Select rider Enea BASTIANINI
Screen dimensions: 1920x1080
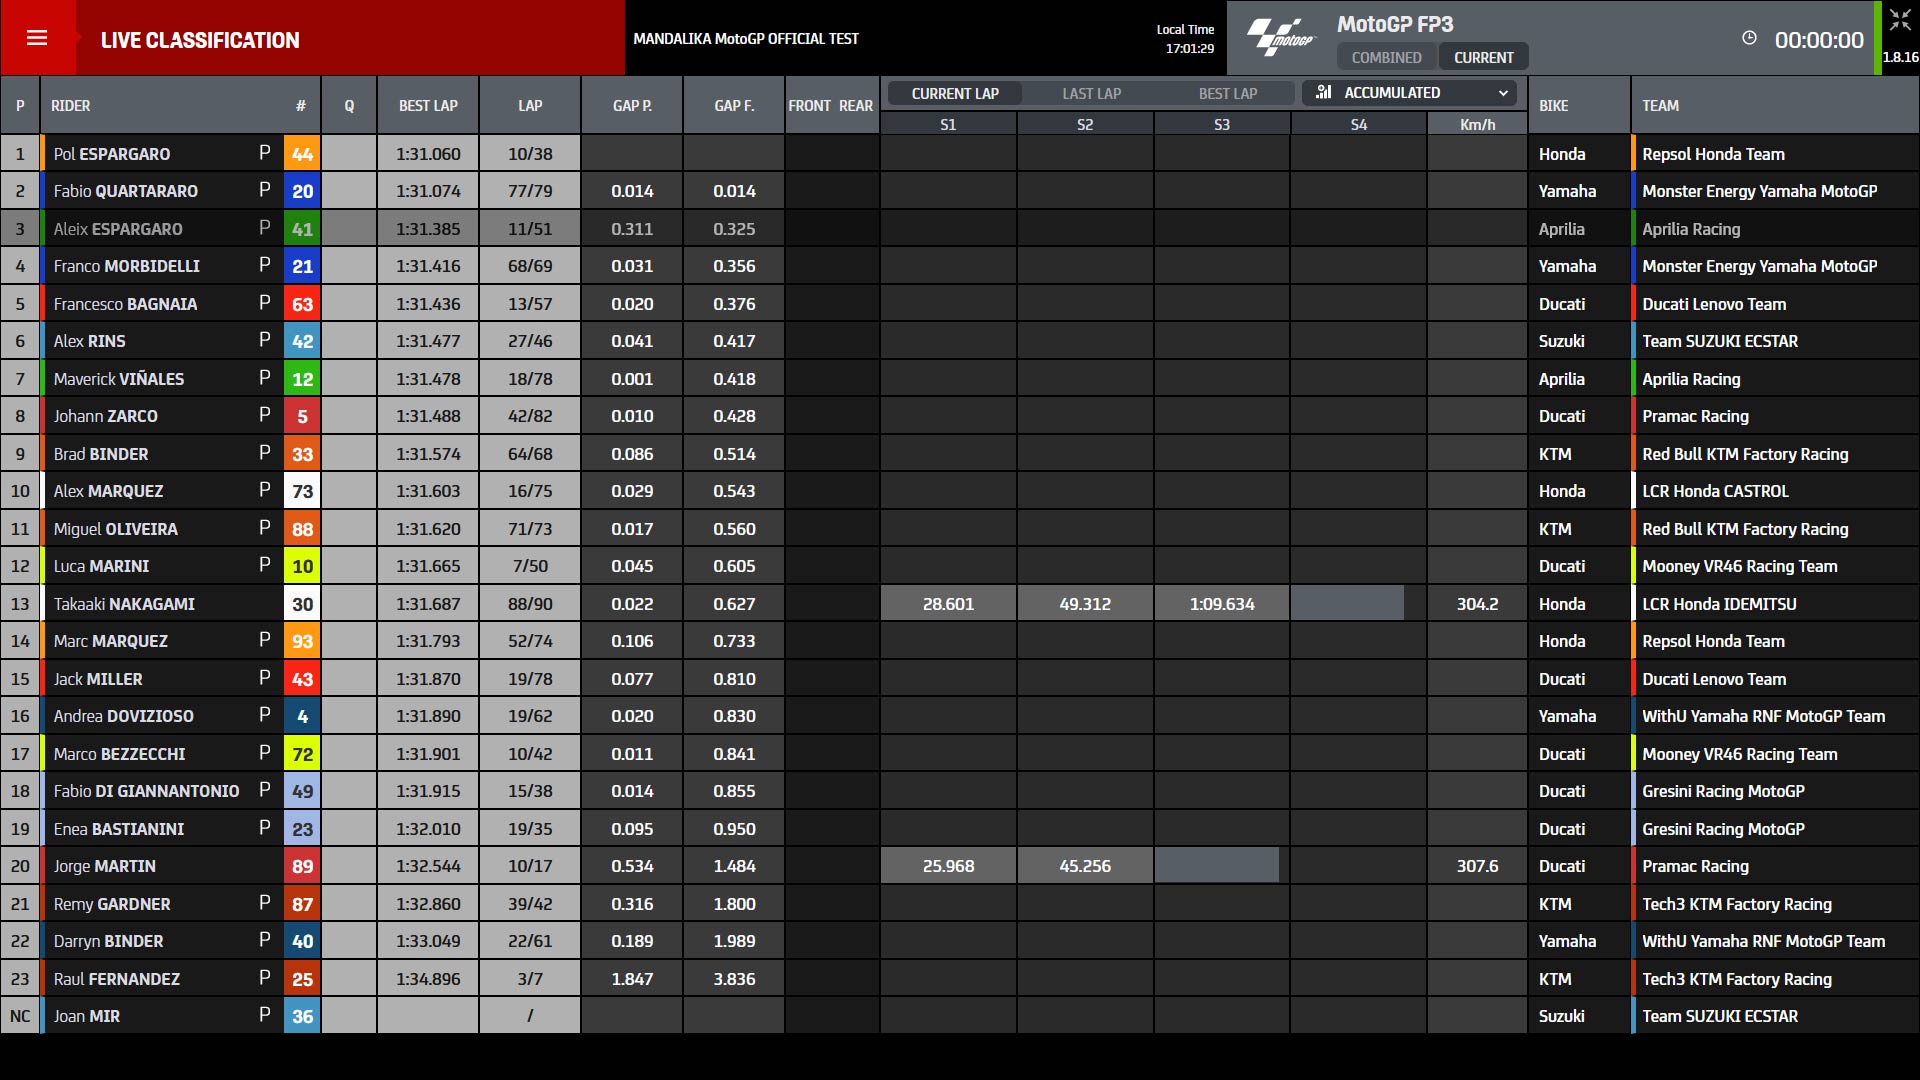tap(118, 829)
